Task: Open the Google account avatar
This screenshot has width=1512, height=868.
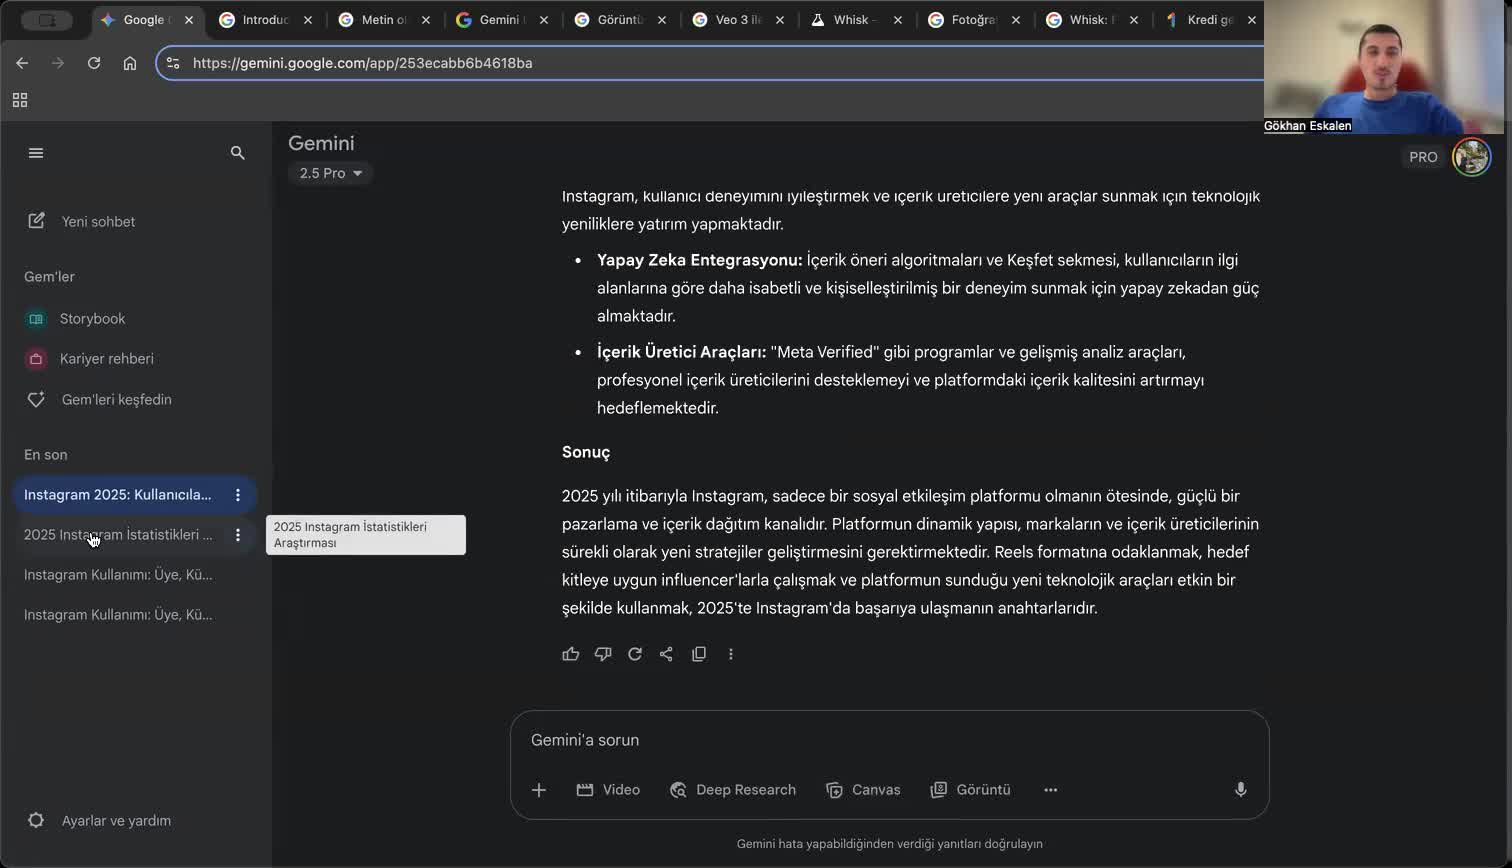Action: point(1471,157)
